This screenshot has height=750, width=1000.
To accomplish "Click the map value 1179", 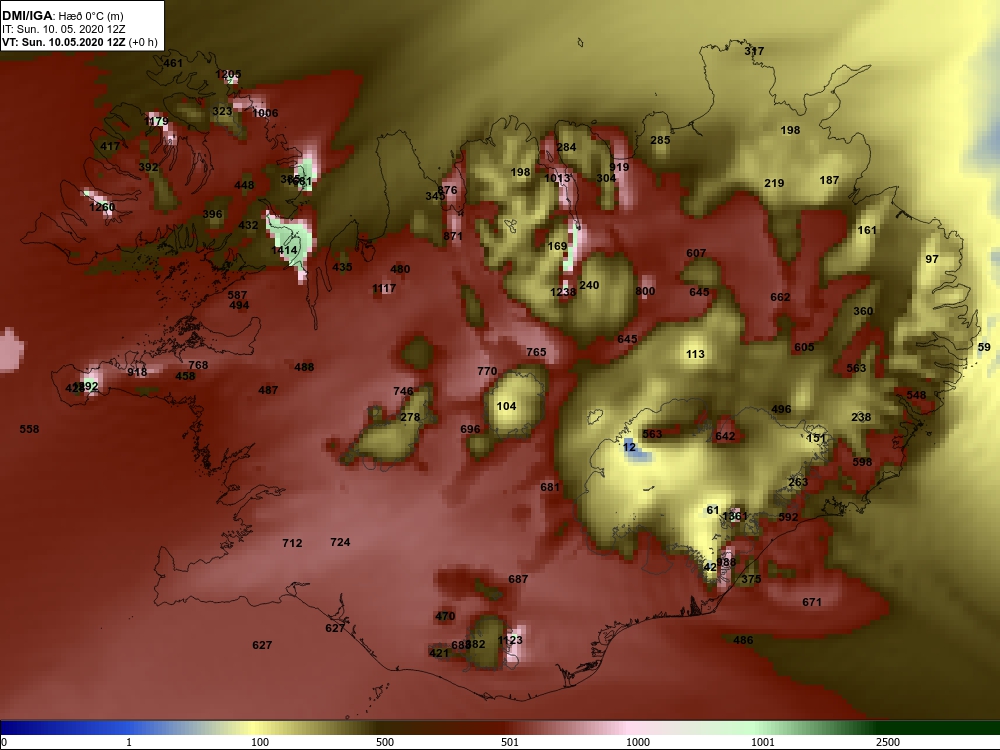I will (156, 121).
